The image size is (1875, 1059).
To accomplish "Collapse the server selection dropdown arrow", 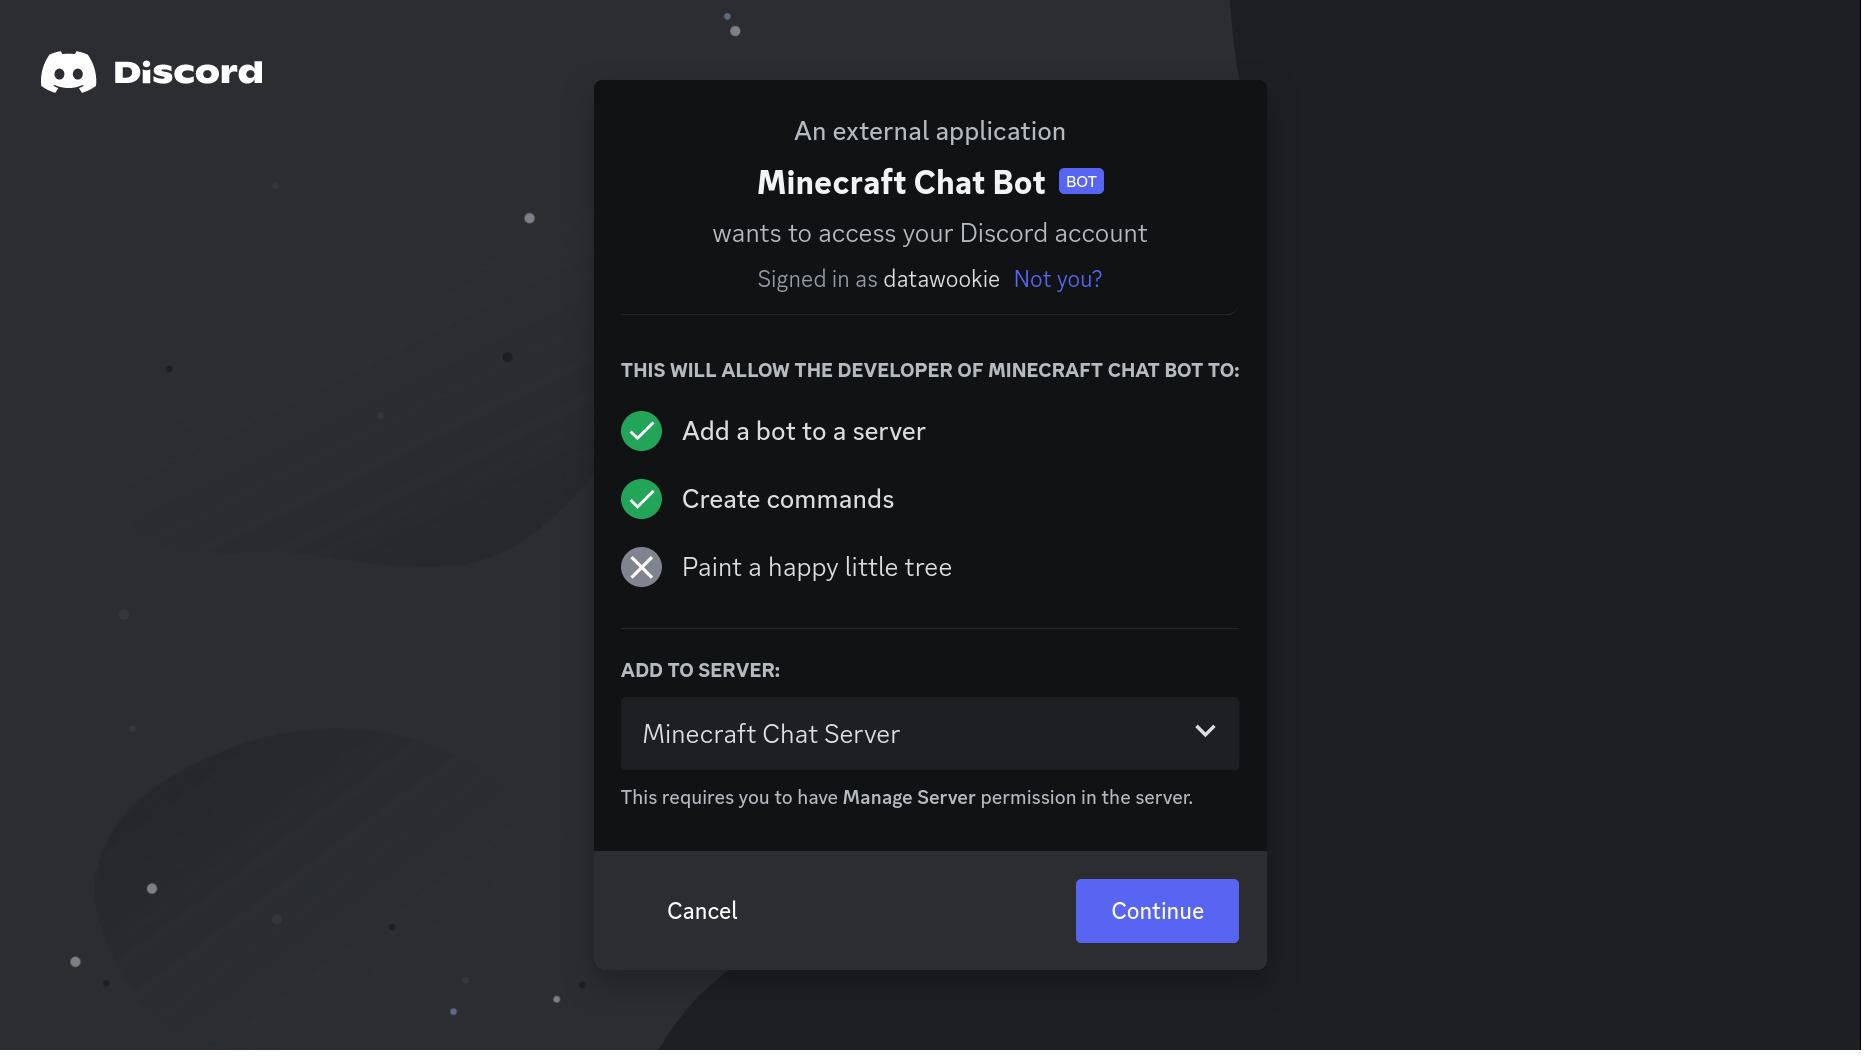I will pos(1205,733).
